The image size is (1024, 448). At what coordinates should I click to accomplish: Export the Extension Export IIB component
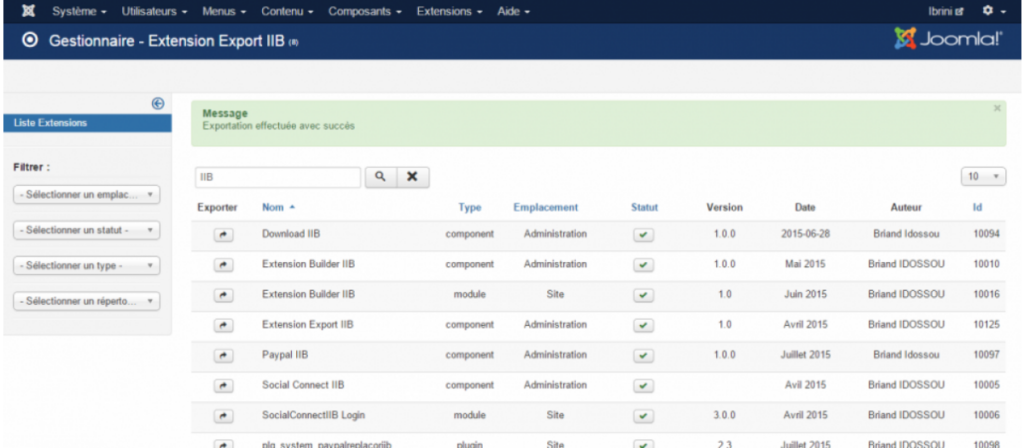[223, 325]
